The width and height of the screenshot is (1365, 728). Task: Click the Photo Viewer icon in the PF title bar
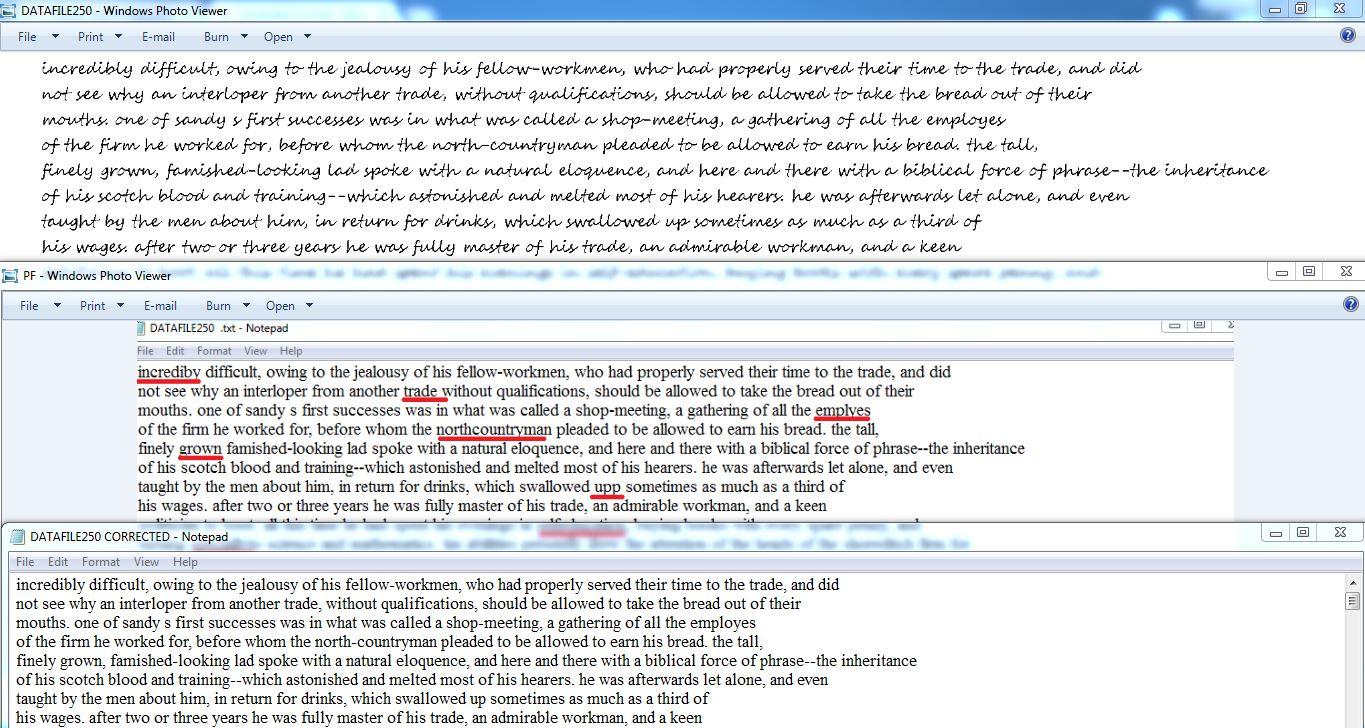12,276
